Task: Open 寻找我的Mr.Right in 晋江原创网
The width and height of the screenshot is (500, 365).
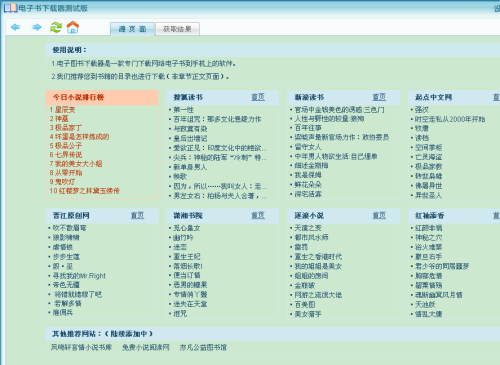Action: click(x=79, y=276)
